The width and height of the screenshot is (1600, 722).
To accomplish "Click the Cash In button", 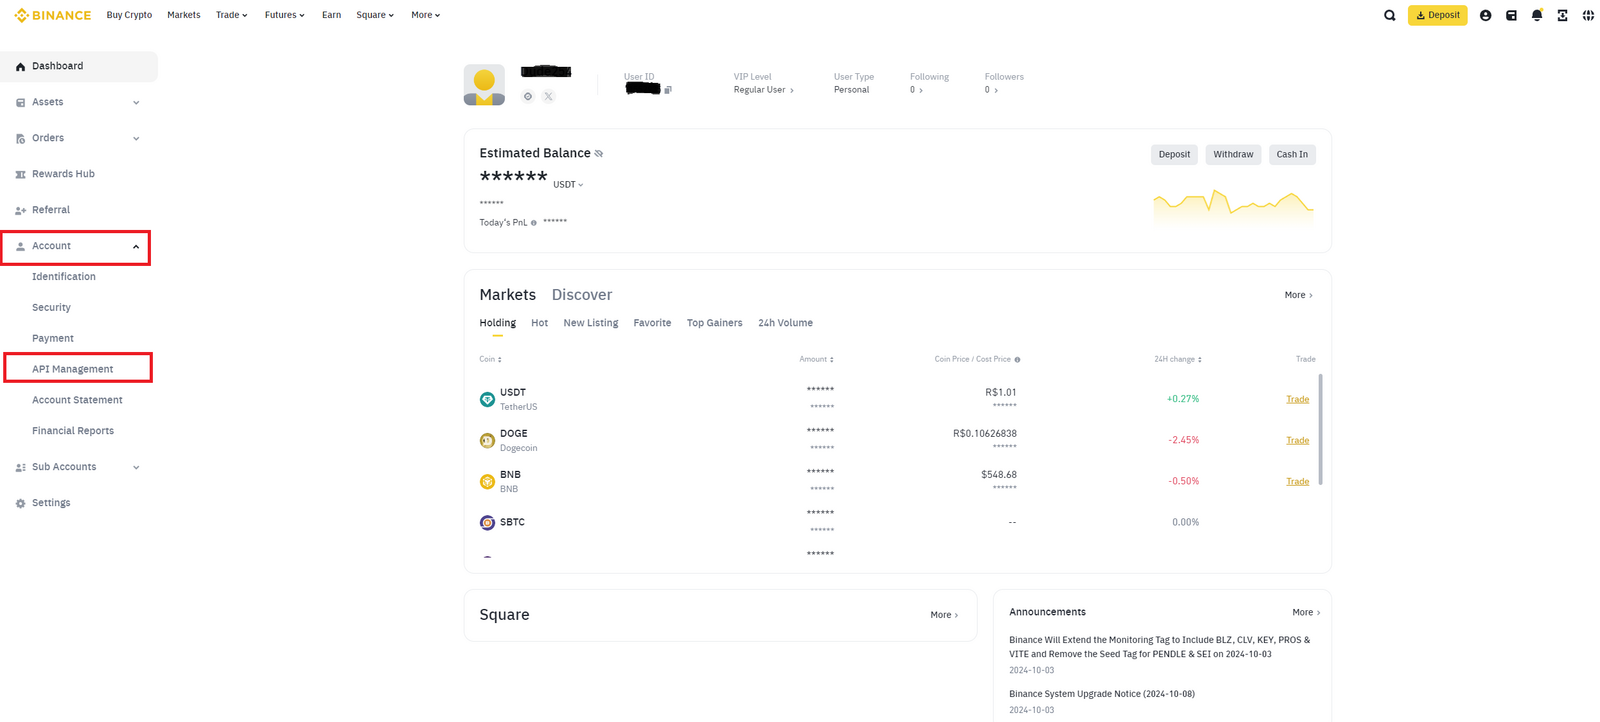I will click(x=1292, y=155).
